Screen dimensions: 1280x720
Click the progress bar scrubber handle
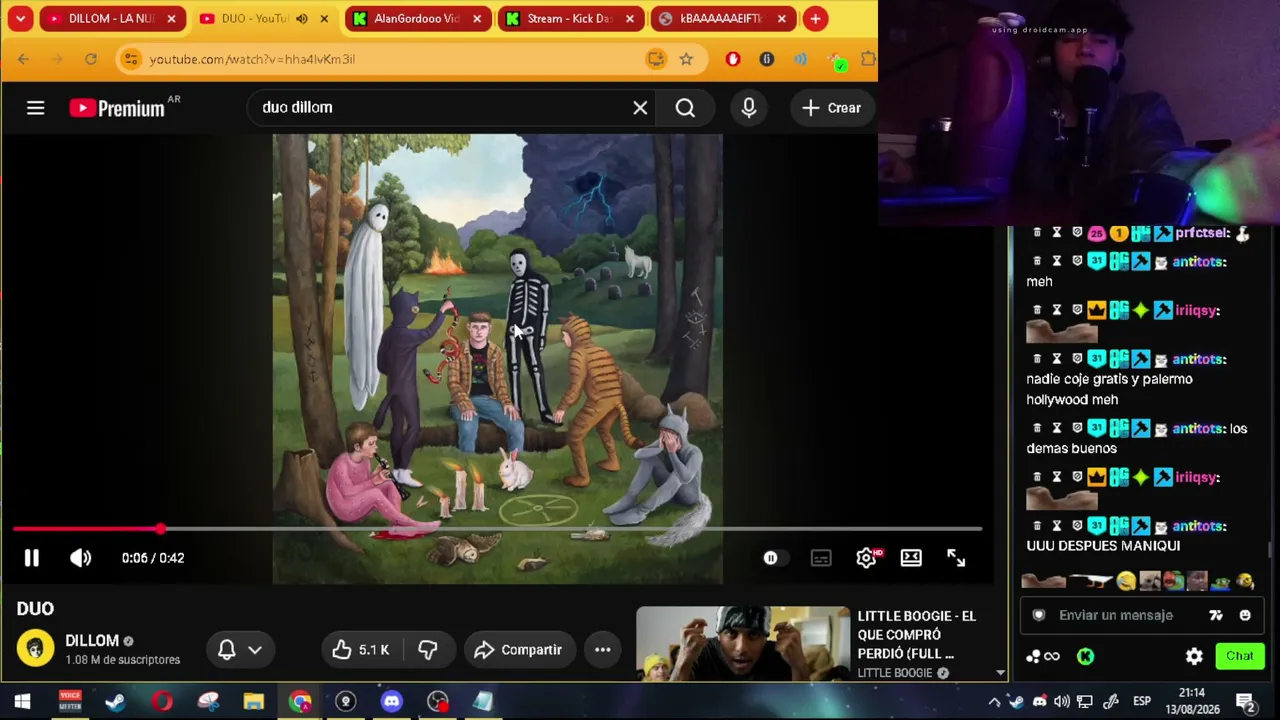point(161,528)
